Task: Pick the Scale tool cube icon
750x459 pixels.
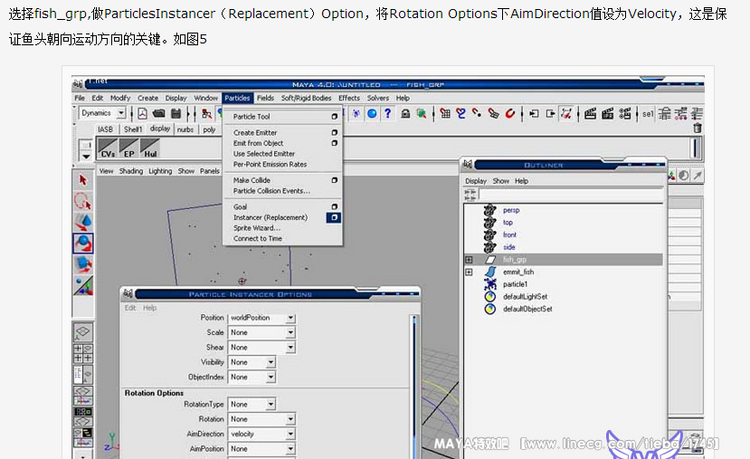Action: [x=83, y=264]
